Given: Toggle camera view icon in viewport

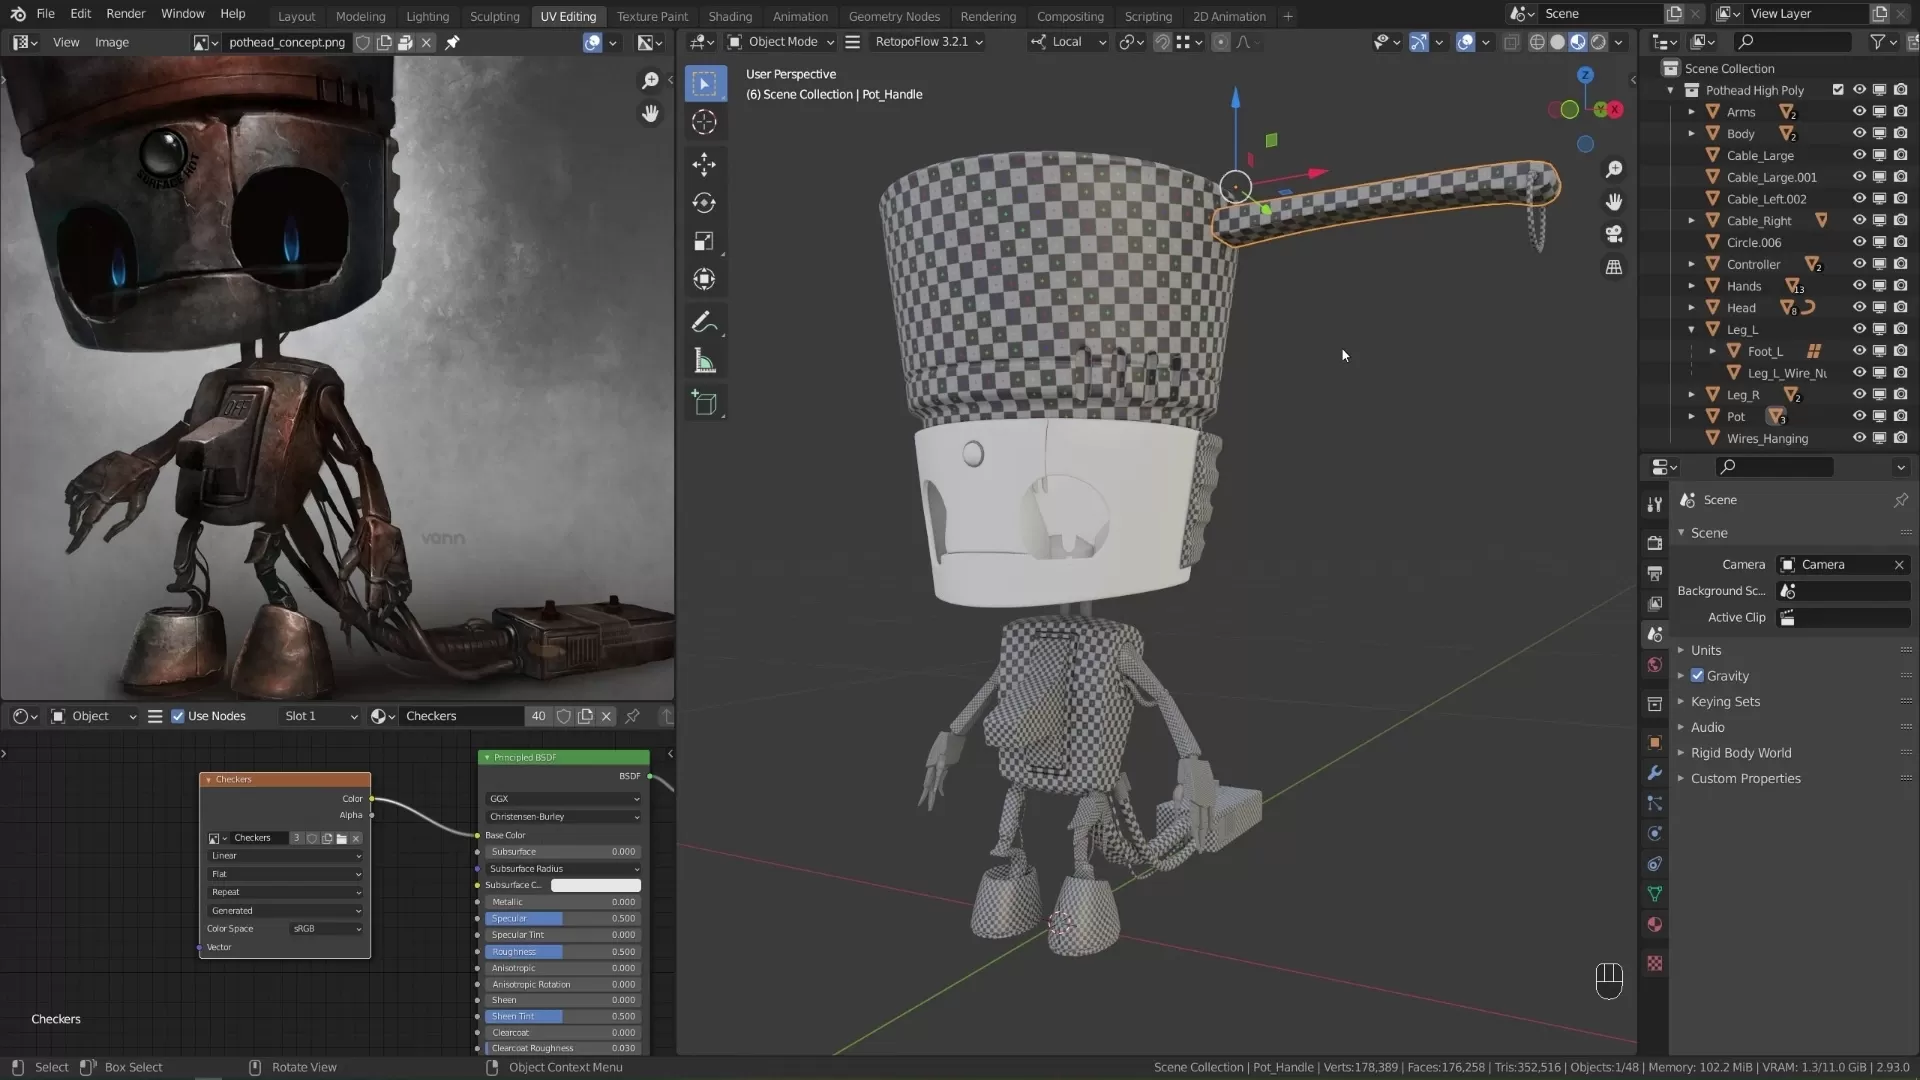Looking at the screenshot, I should point(1614,234).
